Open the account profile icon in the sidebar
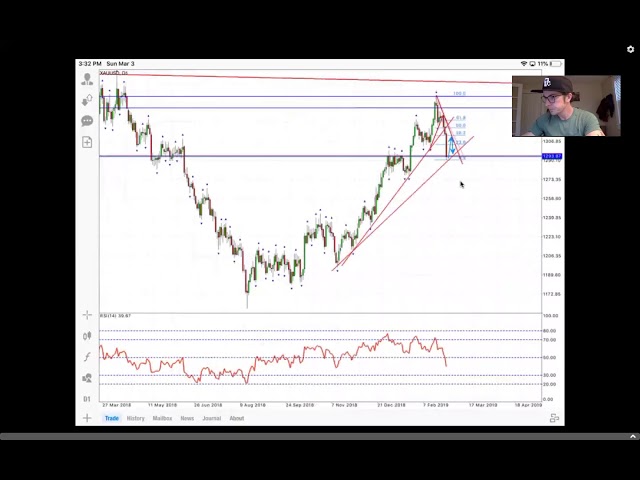640x480 pixels. (87, 80)
